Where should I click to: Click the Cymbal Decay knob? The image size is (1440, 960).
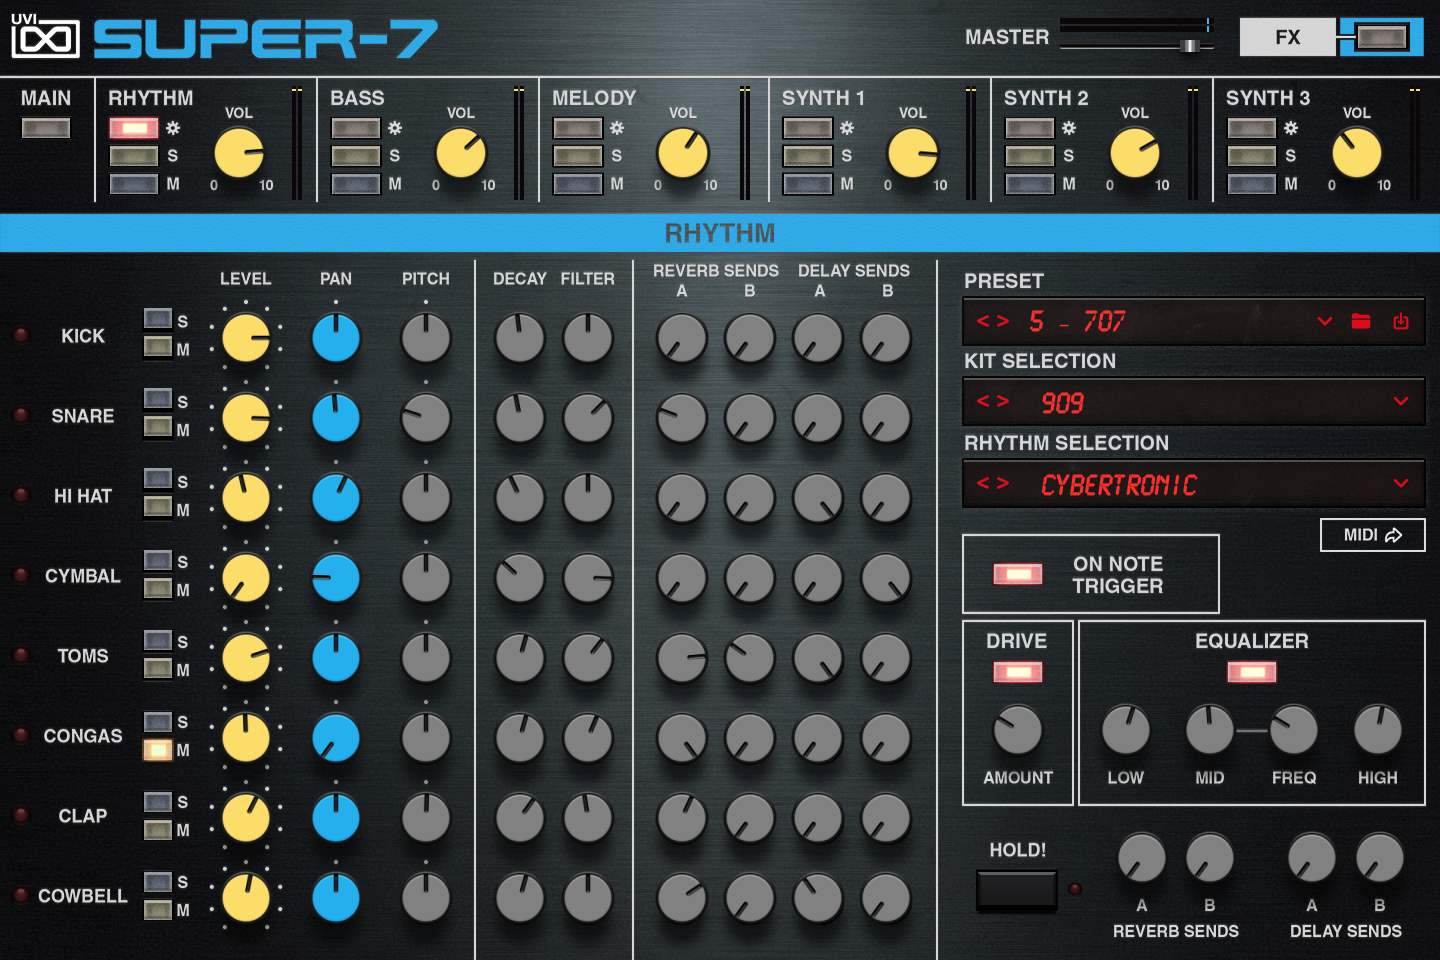point(520,578)
